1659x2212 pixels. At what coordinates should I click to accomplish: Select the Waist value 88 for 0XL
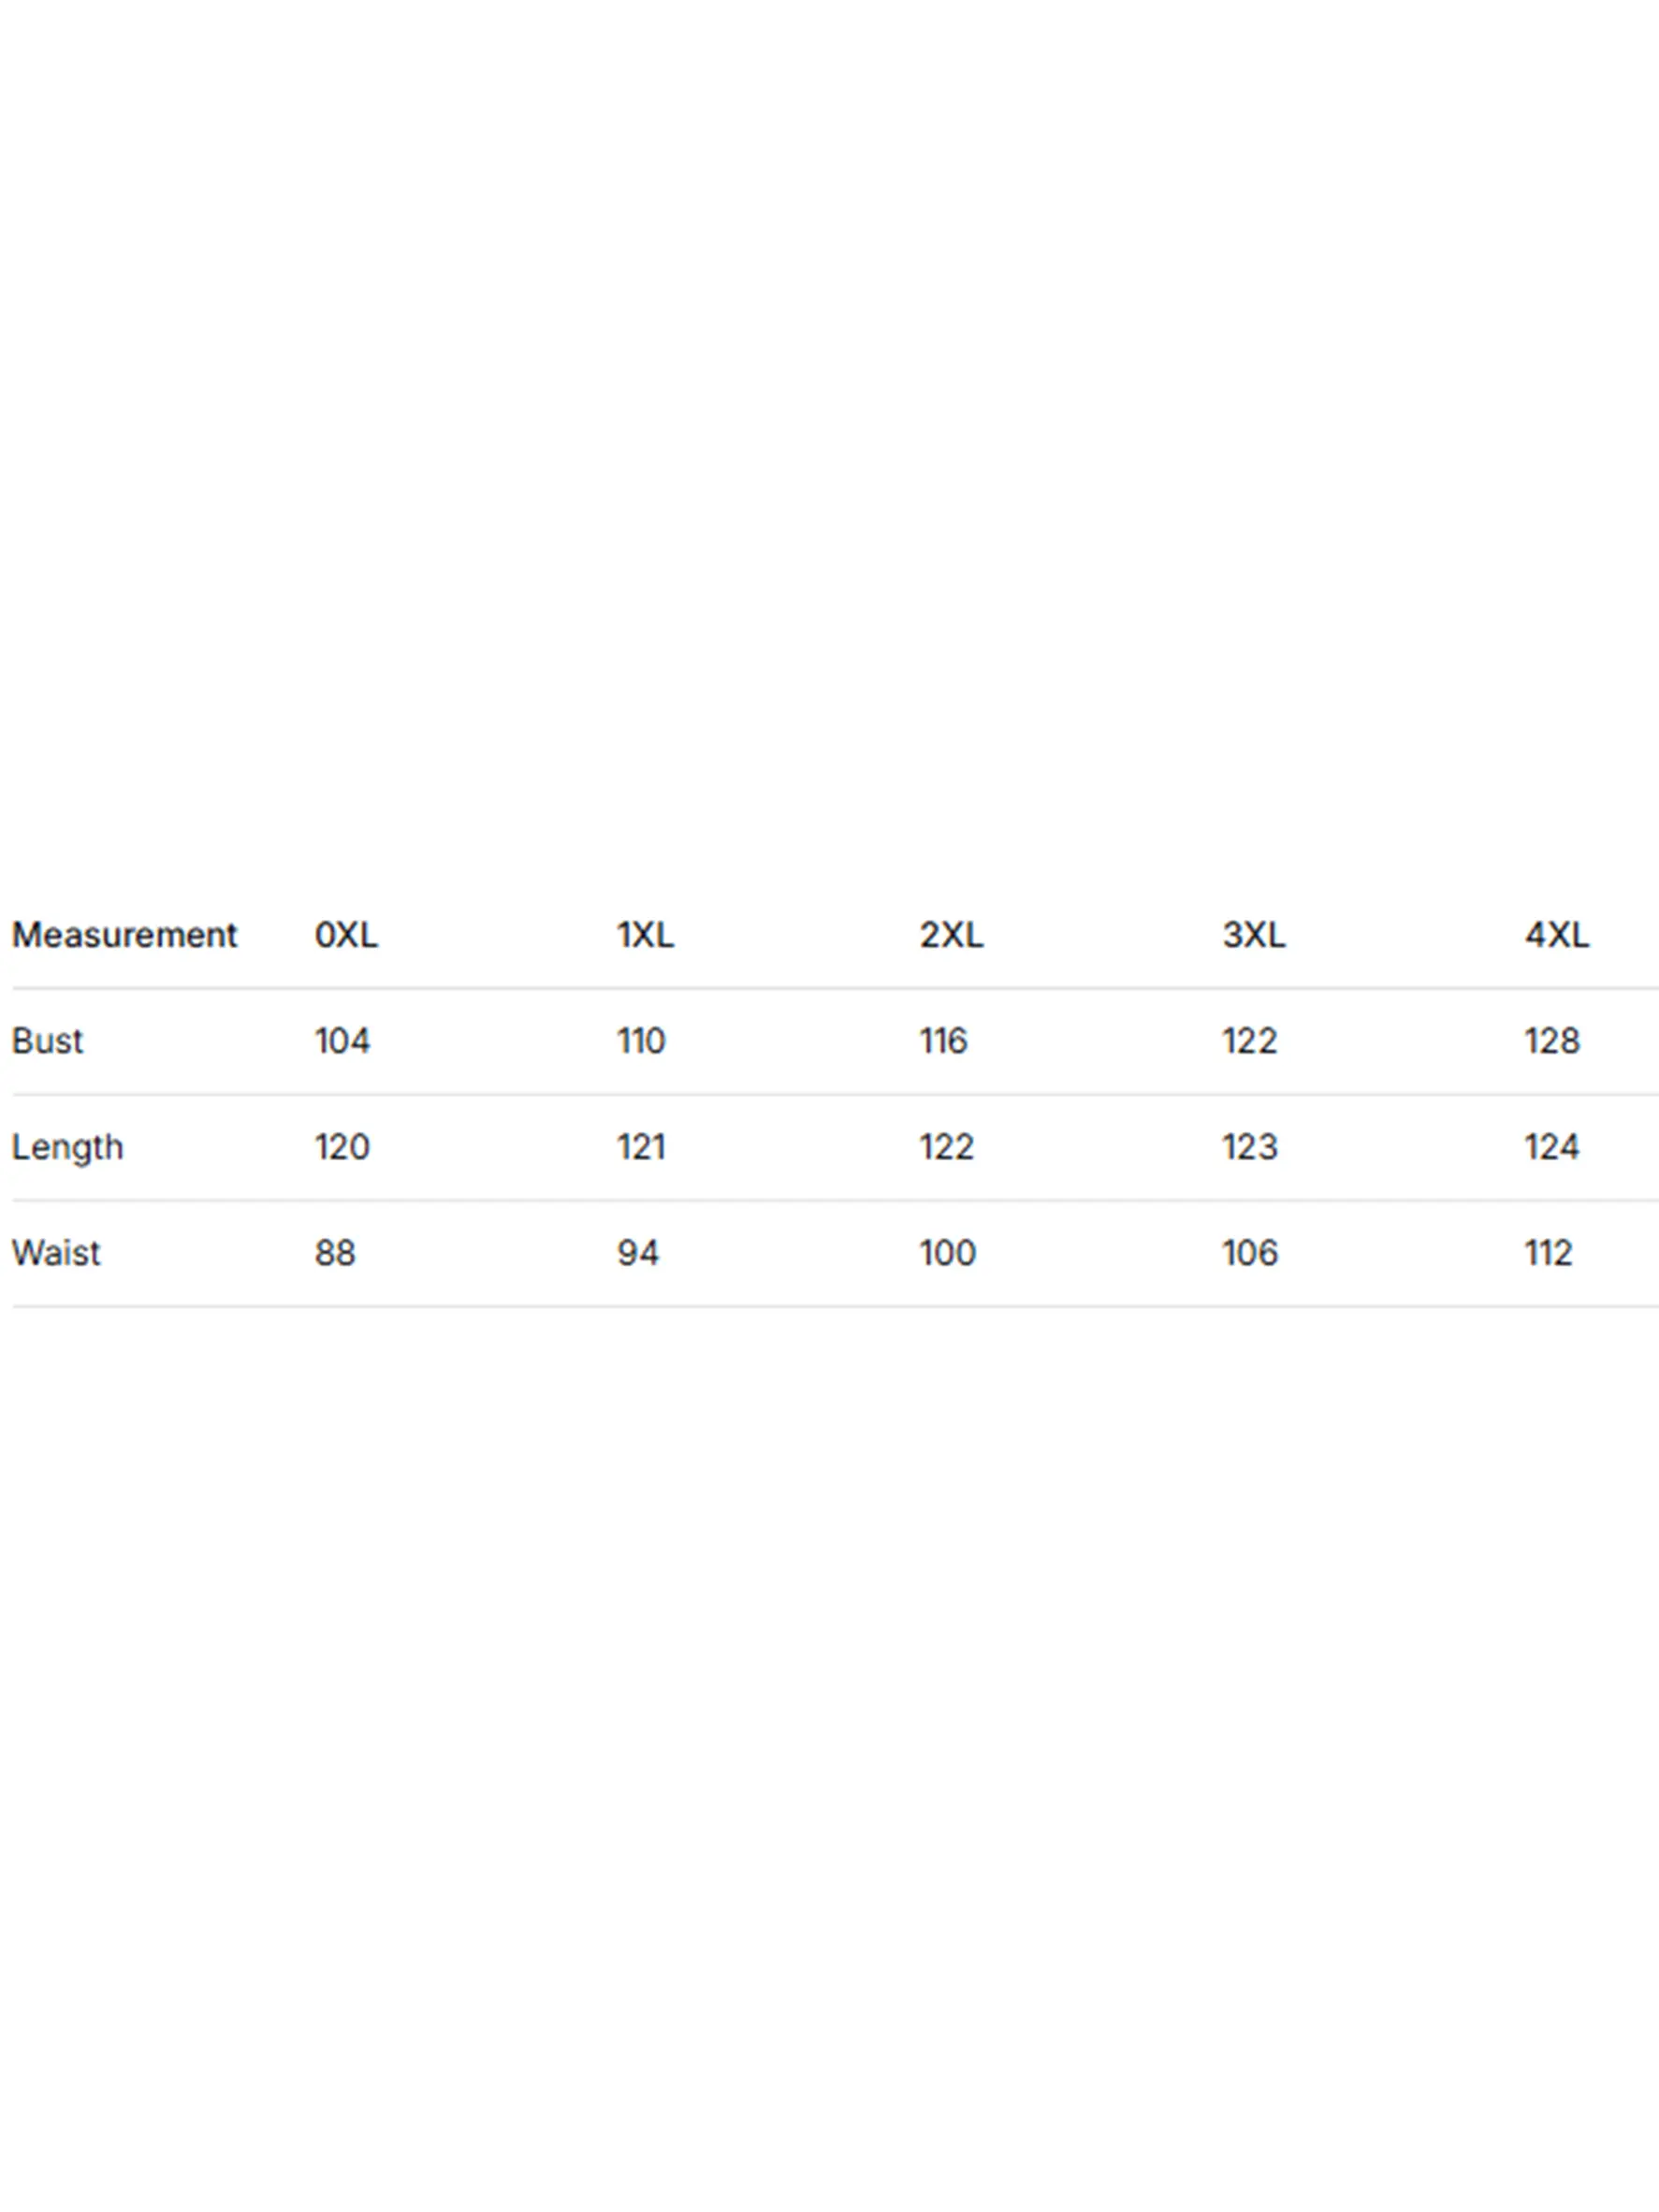coord(335,1253)
